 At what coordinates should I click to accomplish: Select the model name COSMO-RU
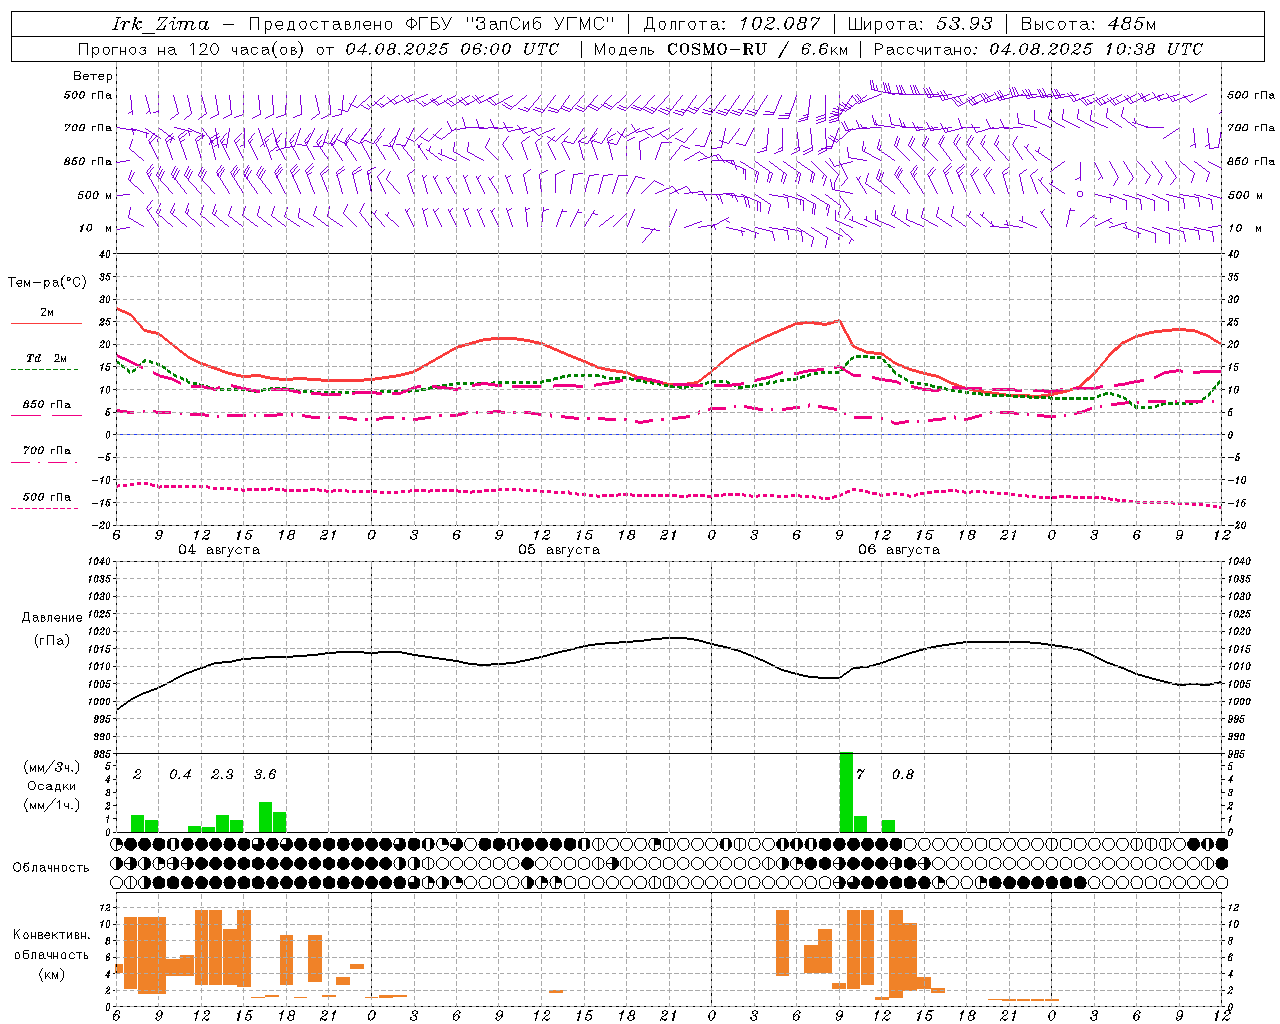coord(717,49)
